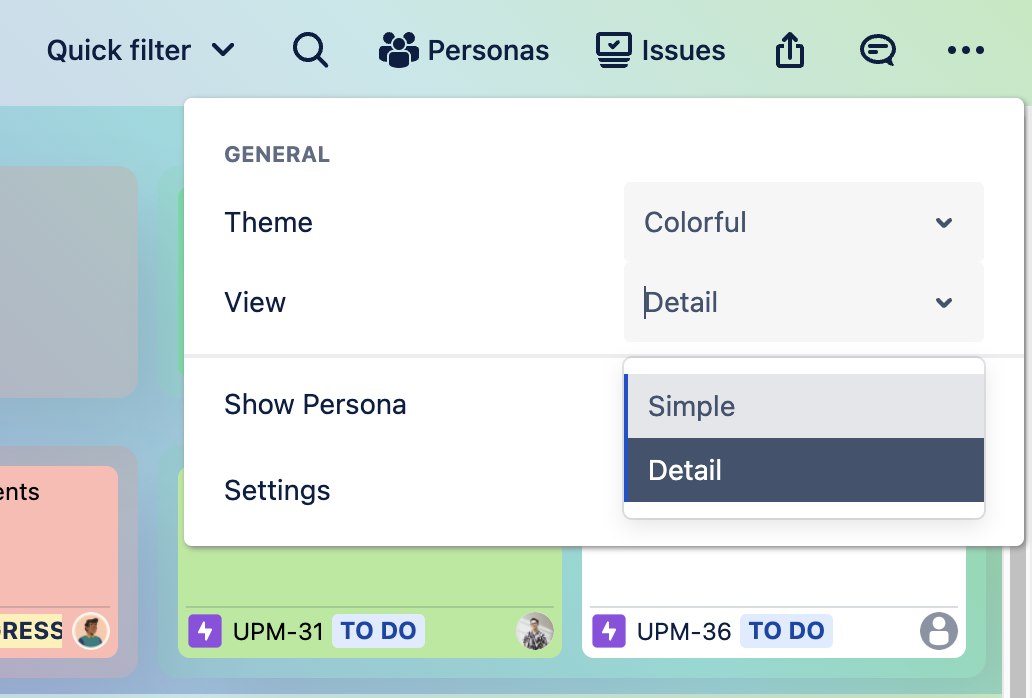Click the purple epic icon beside UPM-31

pos(205,631)
